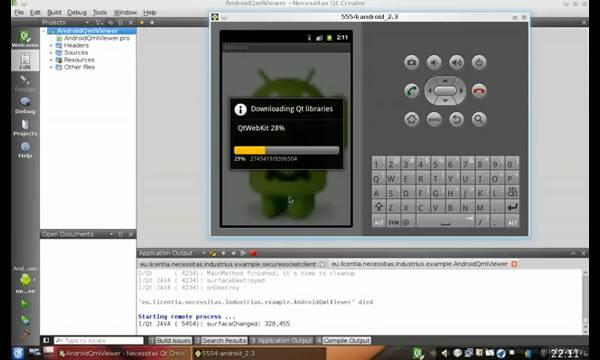Viewport: 600px width, 360px height.
Task: Open the Window menu
Action: 125,13
